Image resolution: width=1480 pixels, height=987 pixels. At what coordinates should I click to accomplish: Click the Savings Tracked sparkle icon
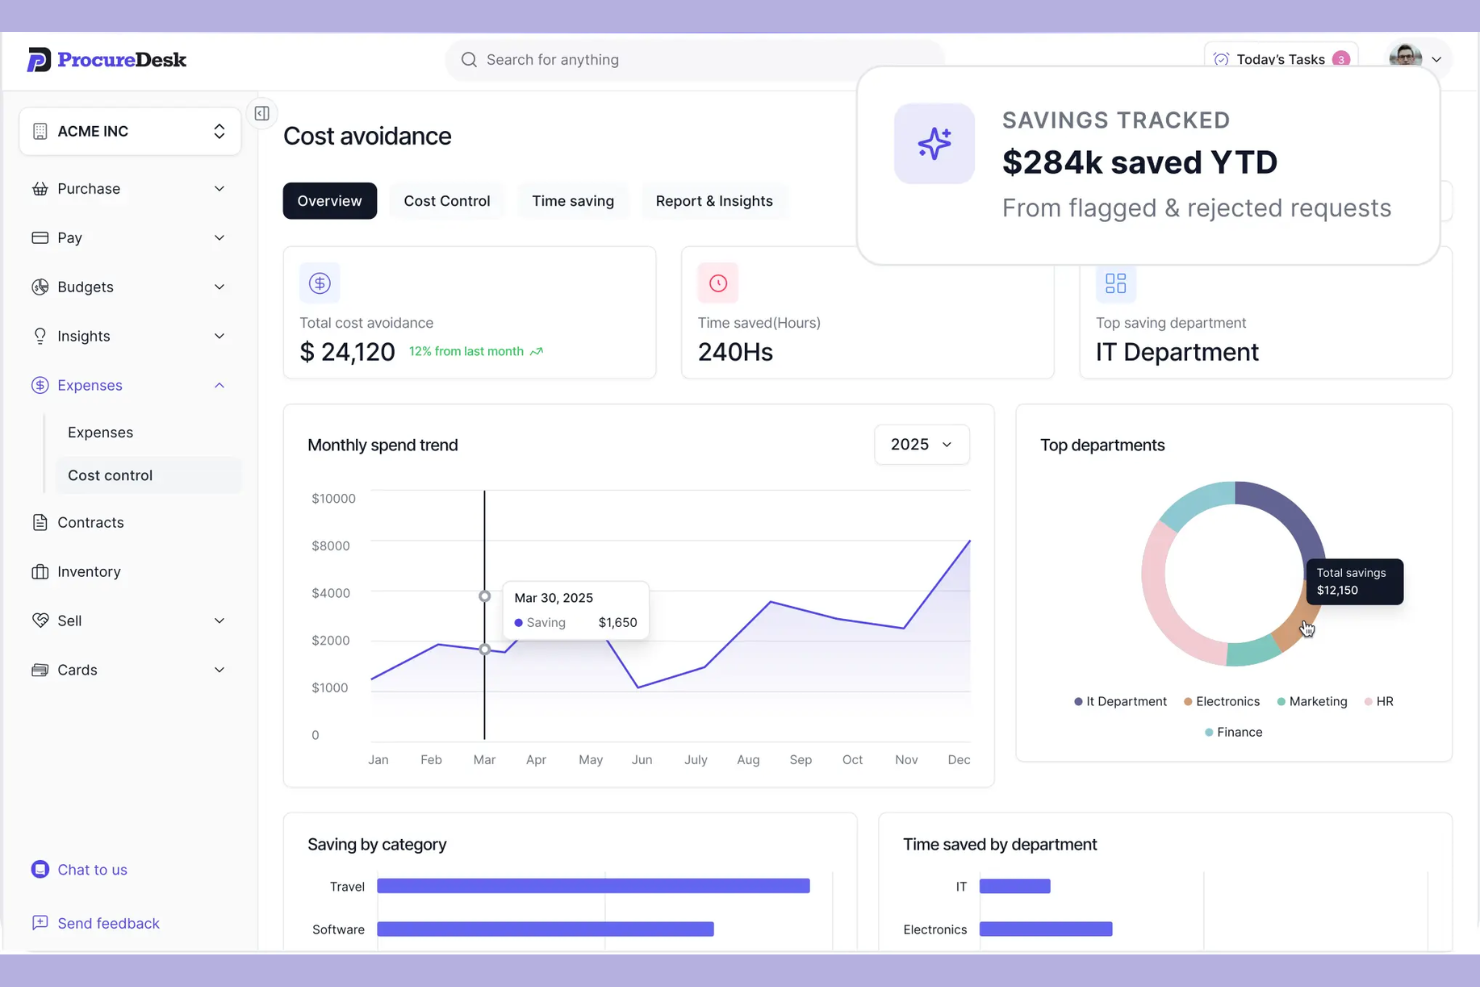pos(934,143)
